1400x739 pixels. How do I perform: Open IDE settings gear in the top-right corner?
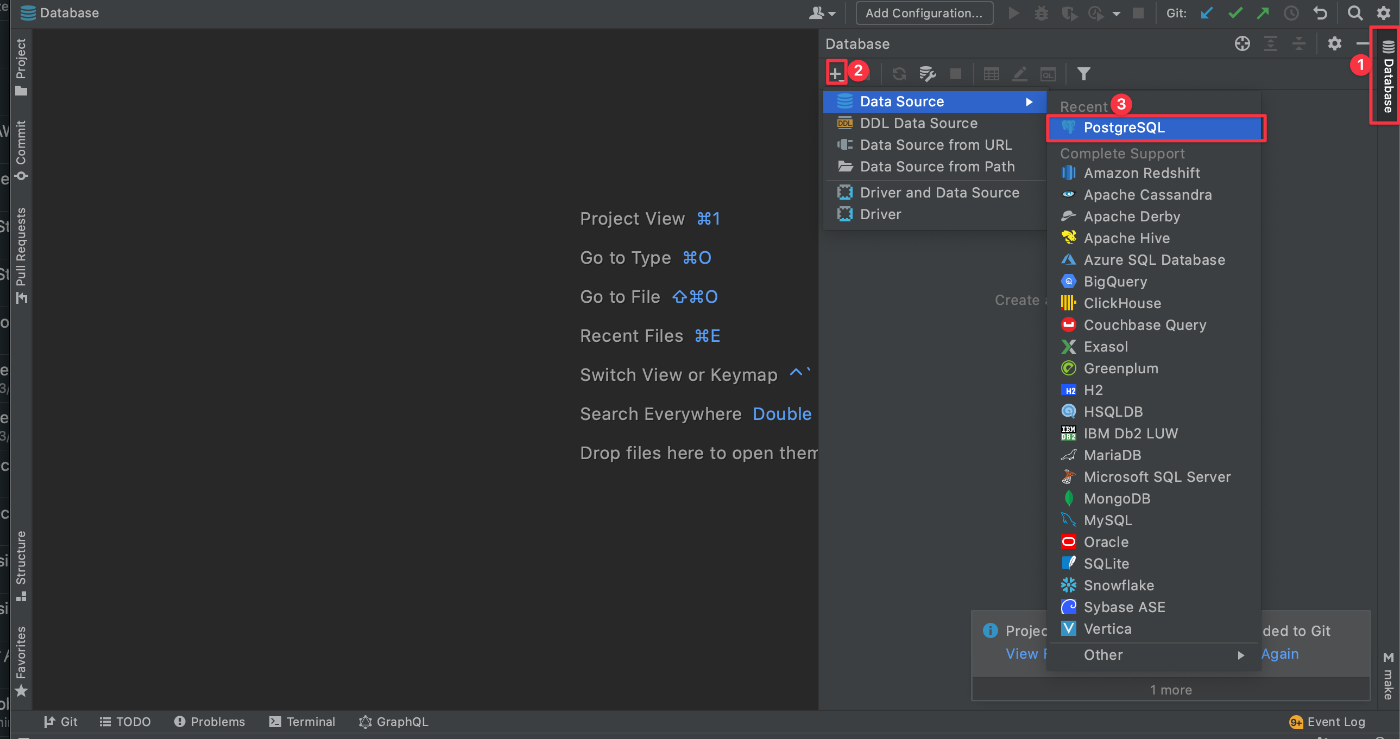(x=1383, y=13)
